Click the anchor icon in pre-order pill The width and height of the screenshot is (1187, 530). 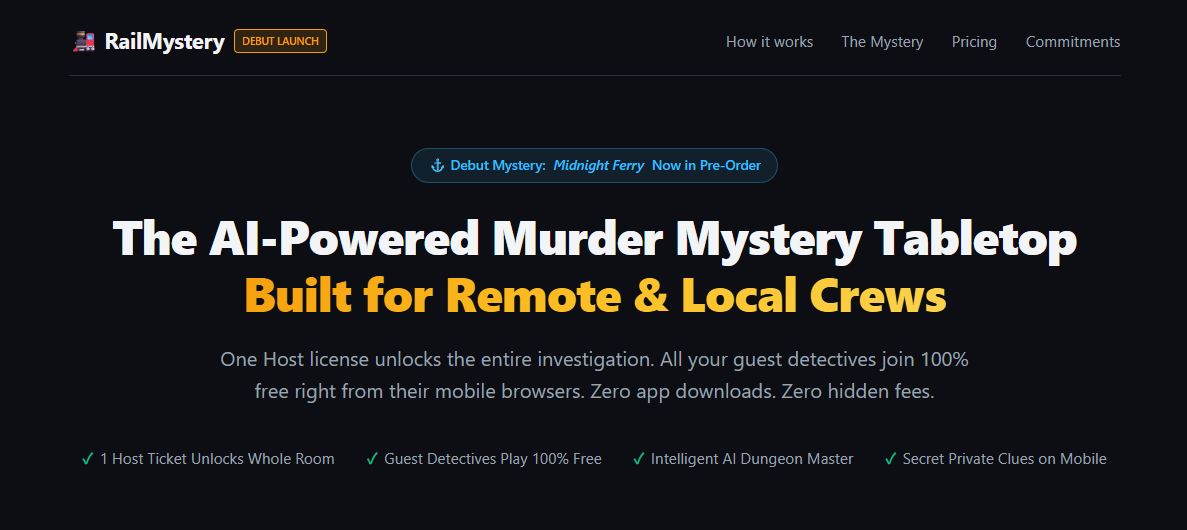437,166
